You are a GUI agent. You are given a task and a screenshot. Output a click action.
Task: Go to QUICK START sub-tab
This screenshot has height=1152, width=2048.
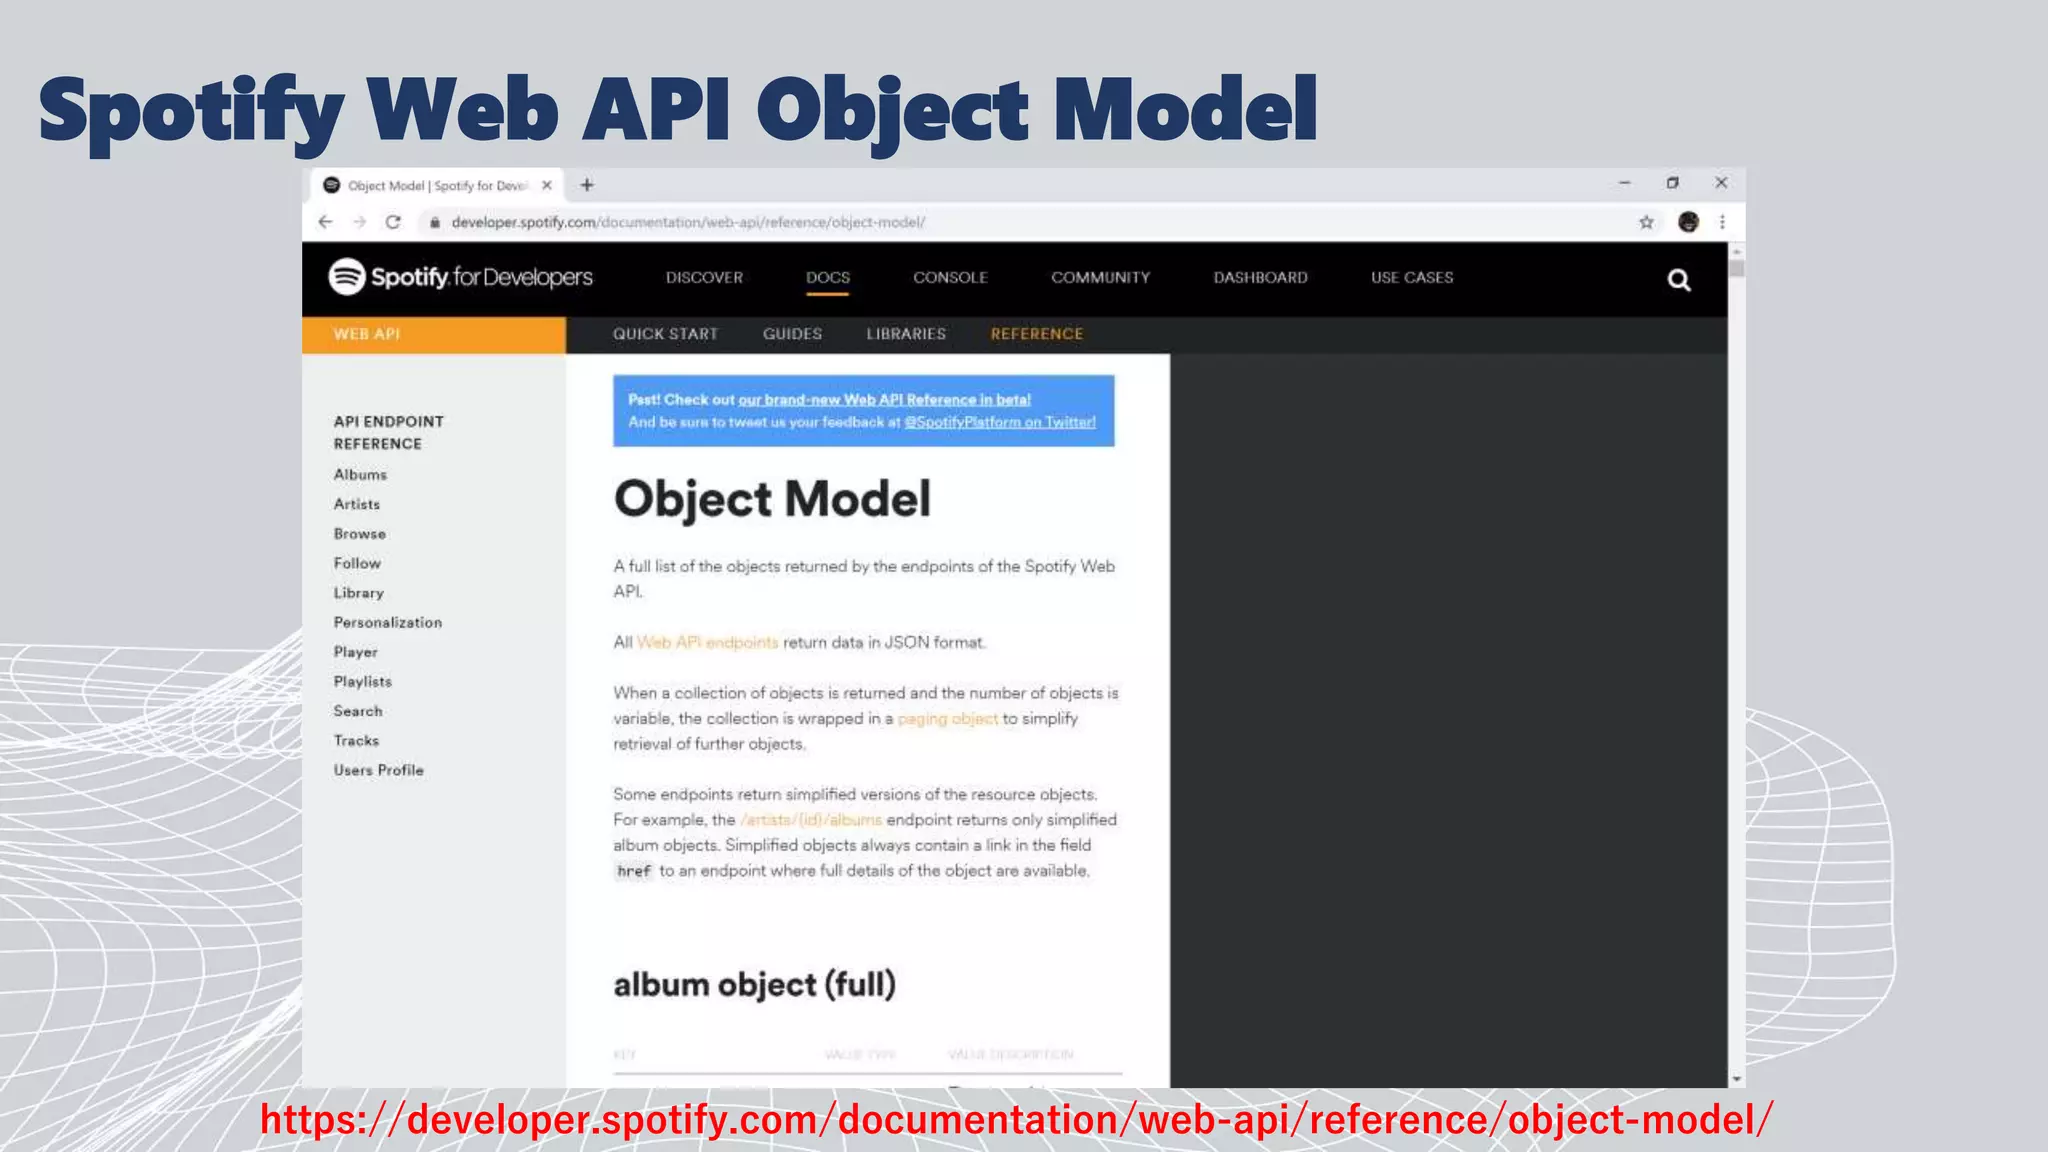(666, 334)
